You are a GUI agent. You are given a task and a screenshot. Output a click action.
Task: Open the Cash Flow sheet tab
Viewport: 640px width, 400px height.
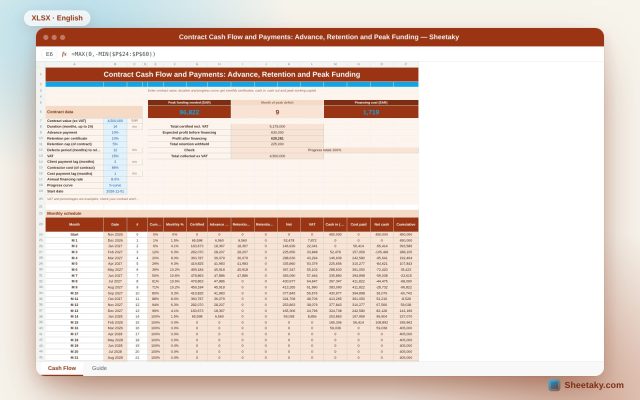[x=62, y=368]
